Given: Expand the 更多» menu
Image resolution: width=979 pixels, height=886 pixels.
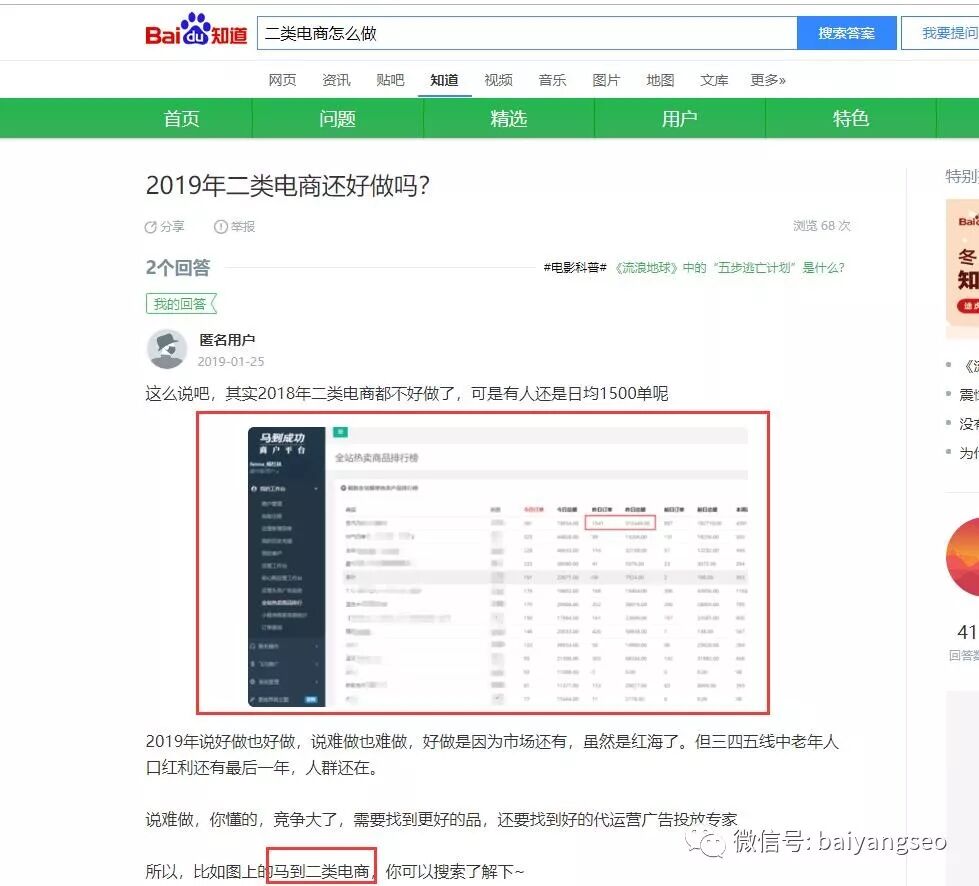Looking at the screenshot, I should [768, 80].
